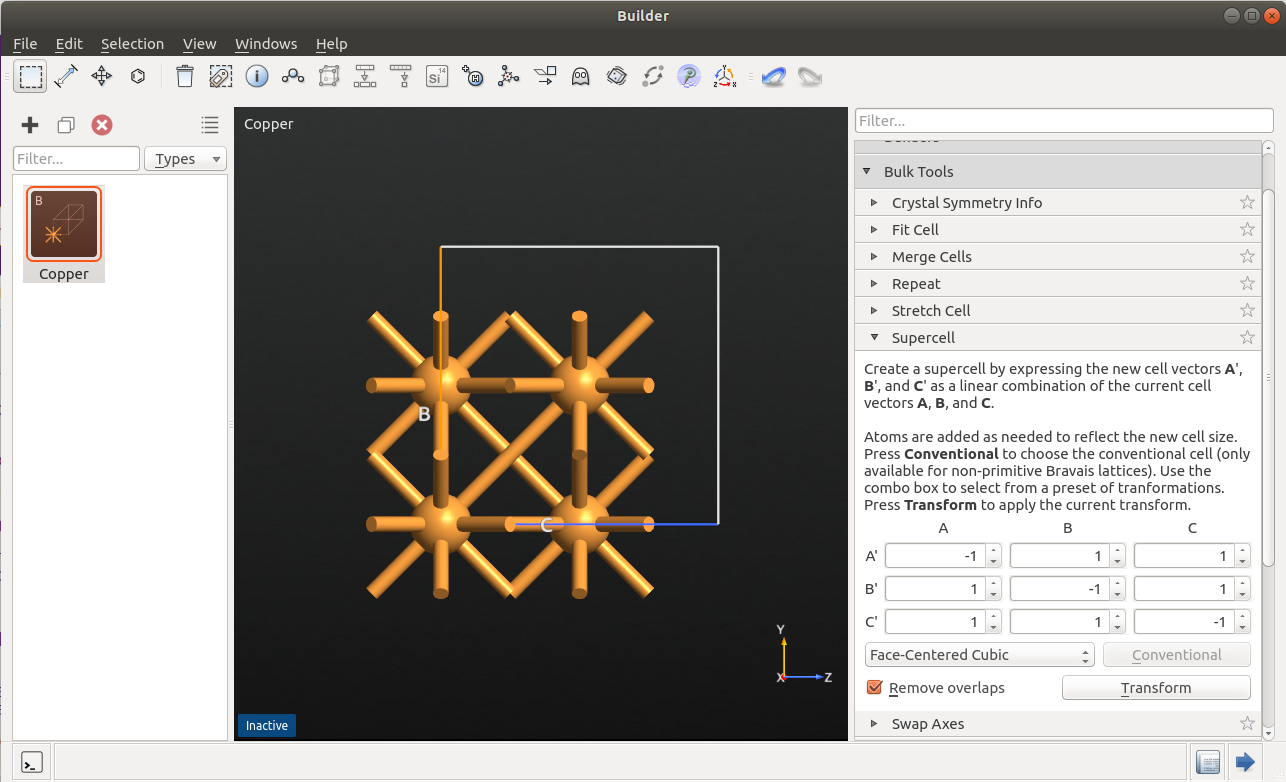
Task: Click the grayed redo arrow
Action: tap(809, 76)
